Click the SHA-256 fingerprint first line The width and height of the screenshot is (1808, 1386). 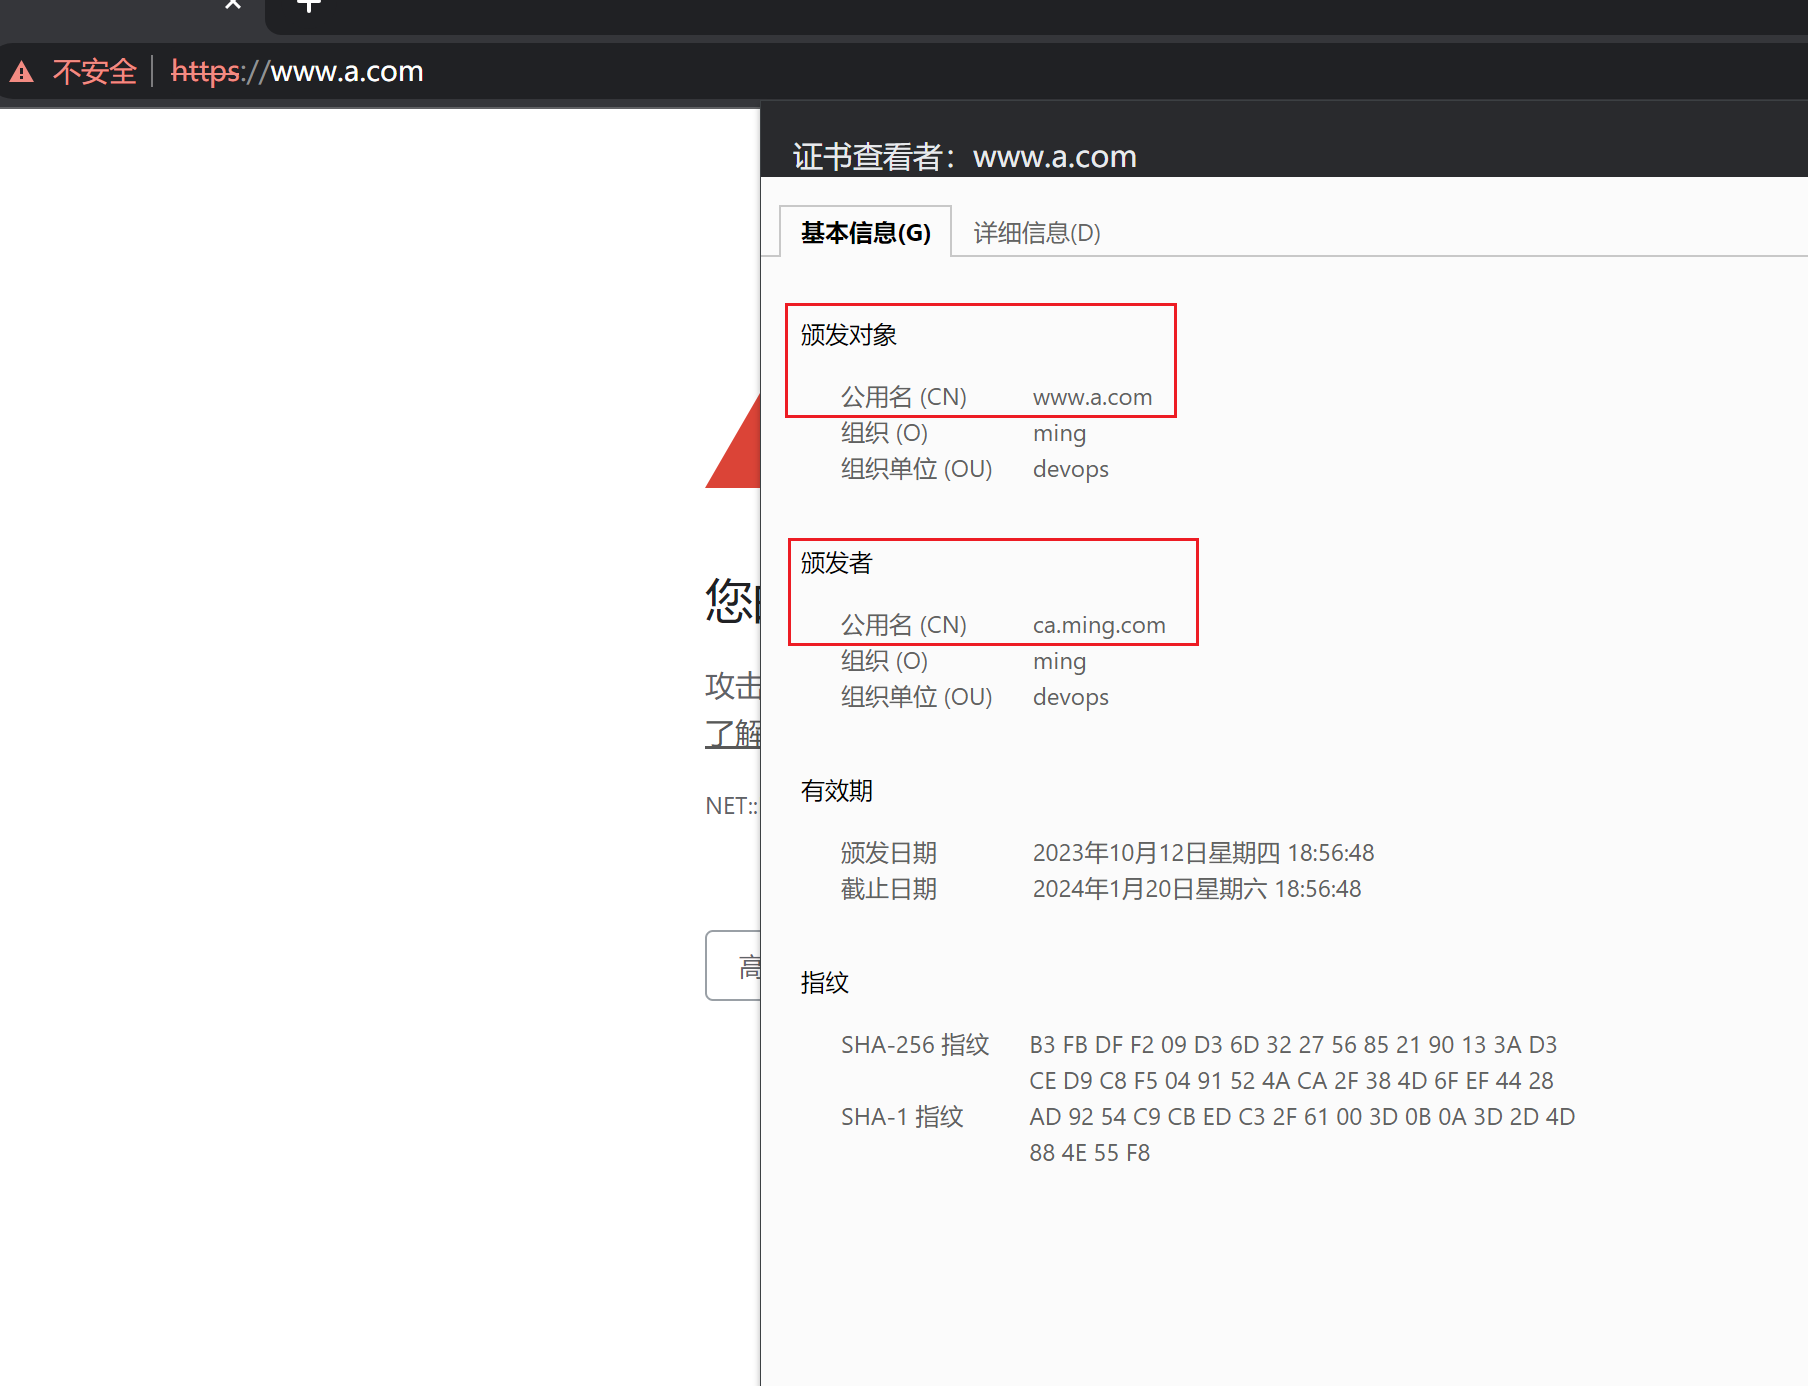[x=1292, y=1045]
